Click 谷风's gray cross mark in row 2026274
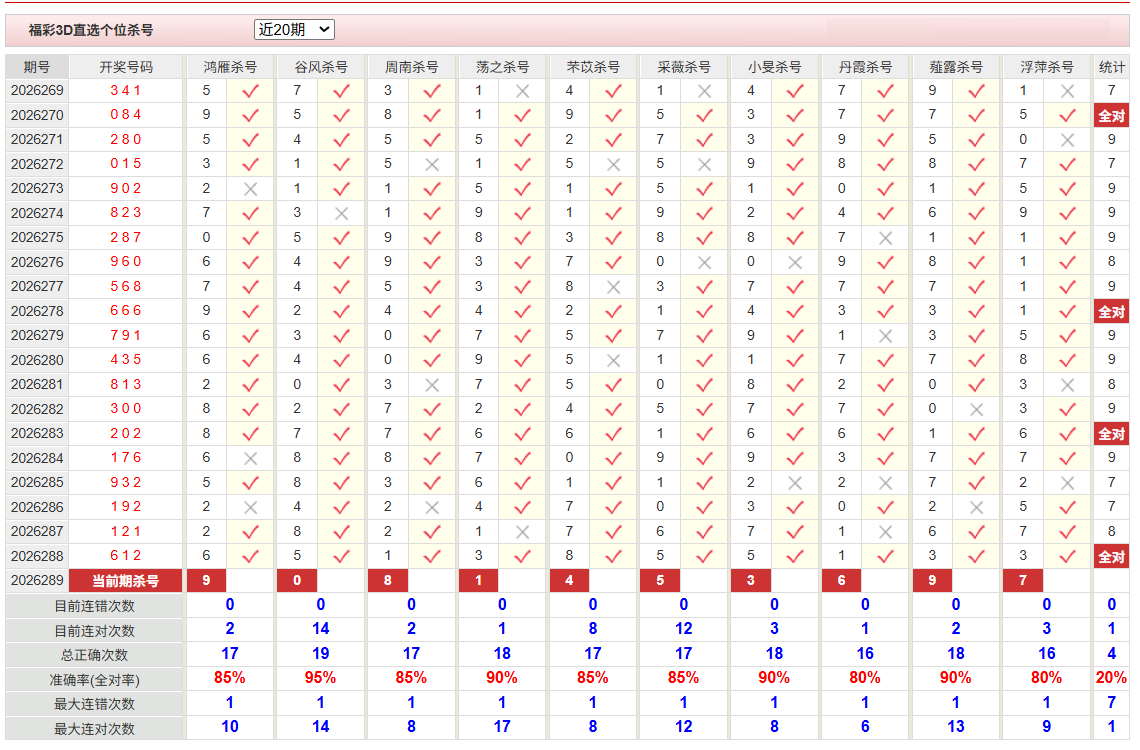This screenshot has height=750, width=1140. point(341,214)
